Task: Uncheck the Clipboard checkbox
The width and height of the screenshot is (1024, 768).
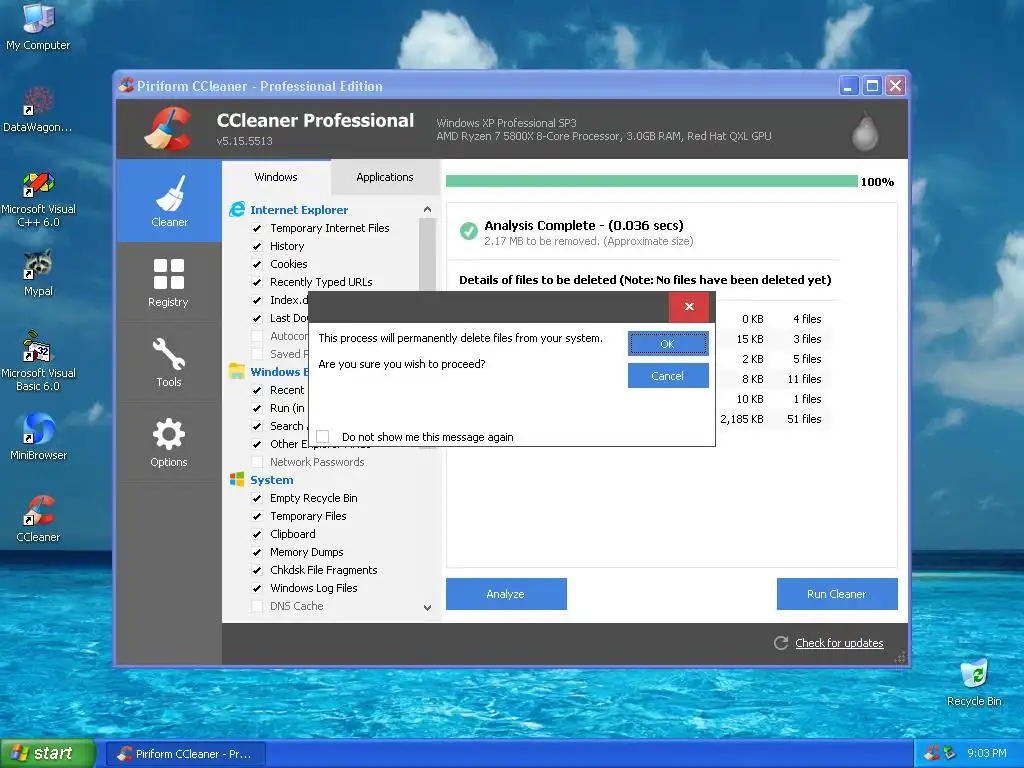Action: click(257, 534)
